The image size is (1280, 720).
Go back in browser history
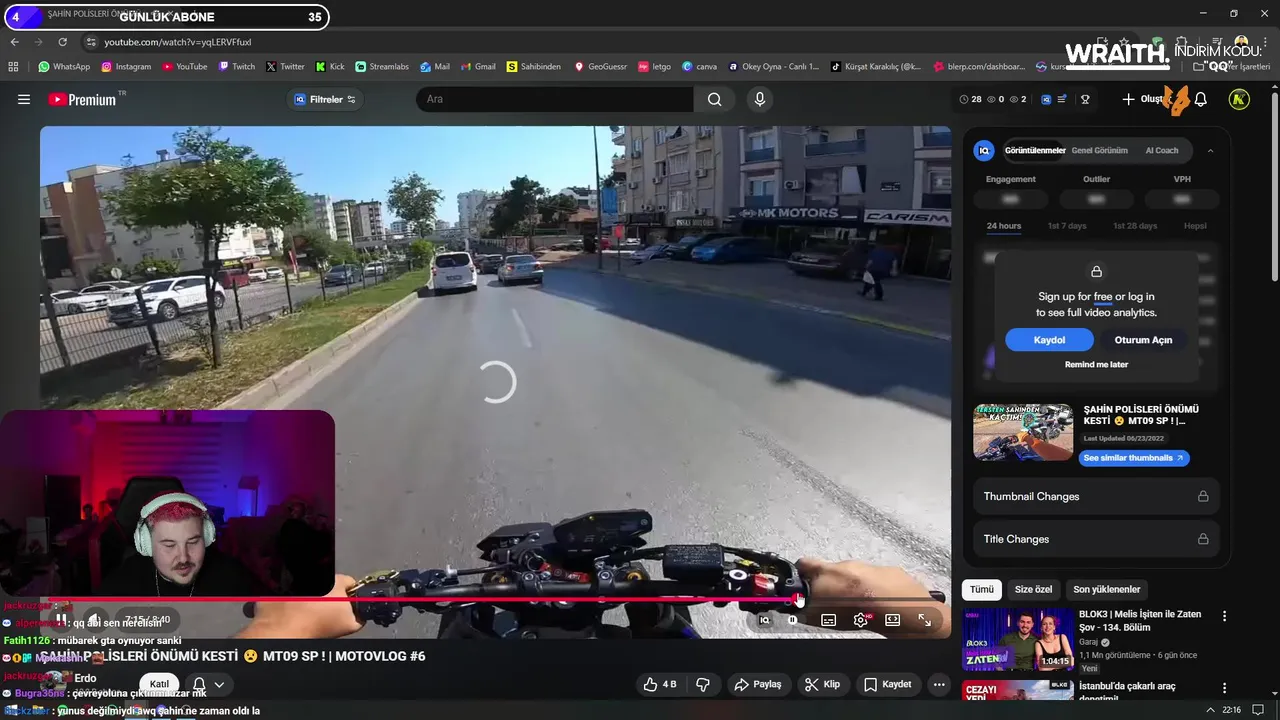click(x=14, y=42)
